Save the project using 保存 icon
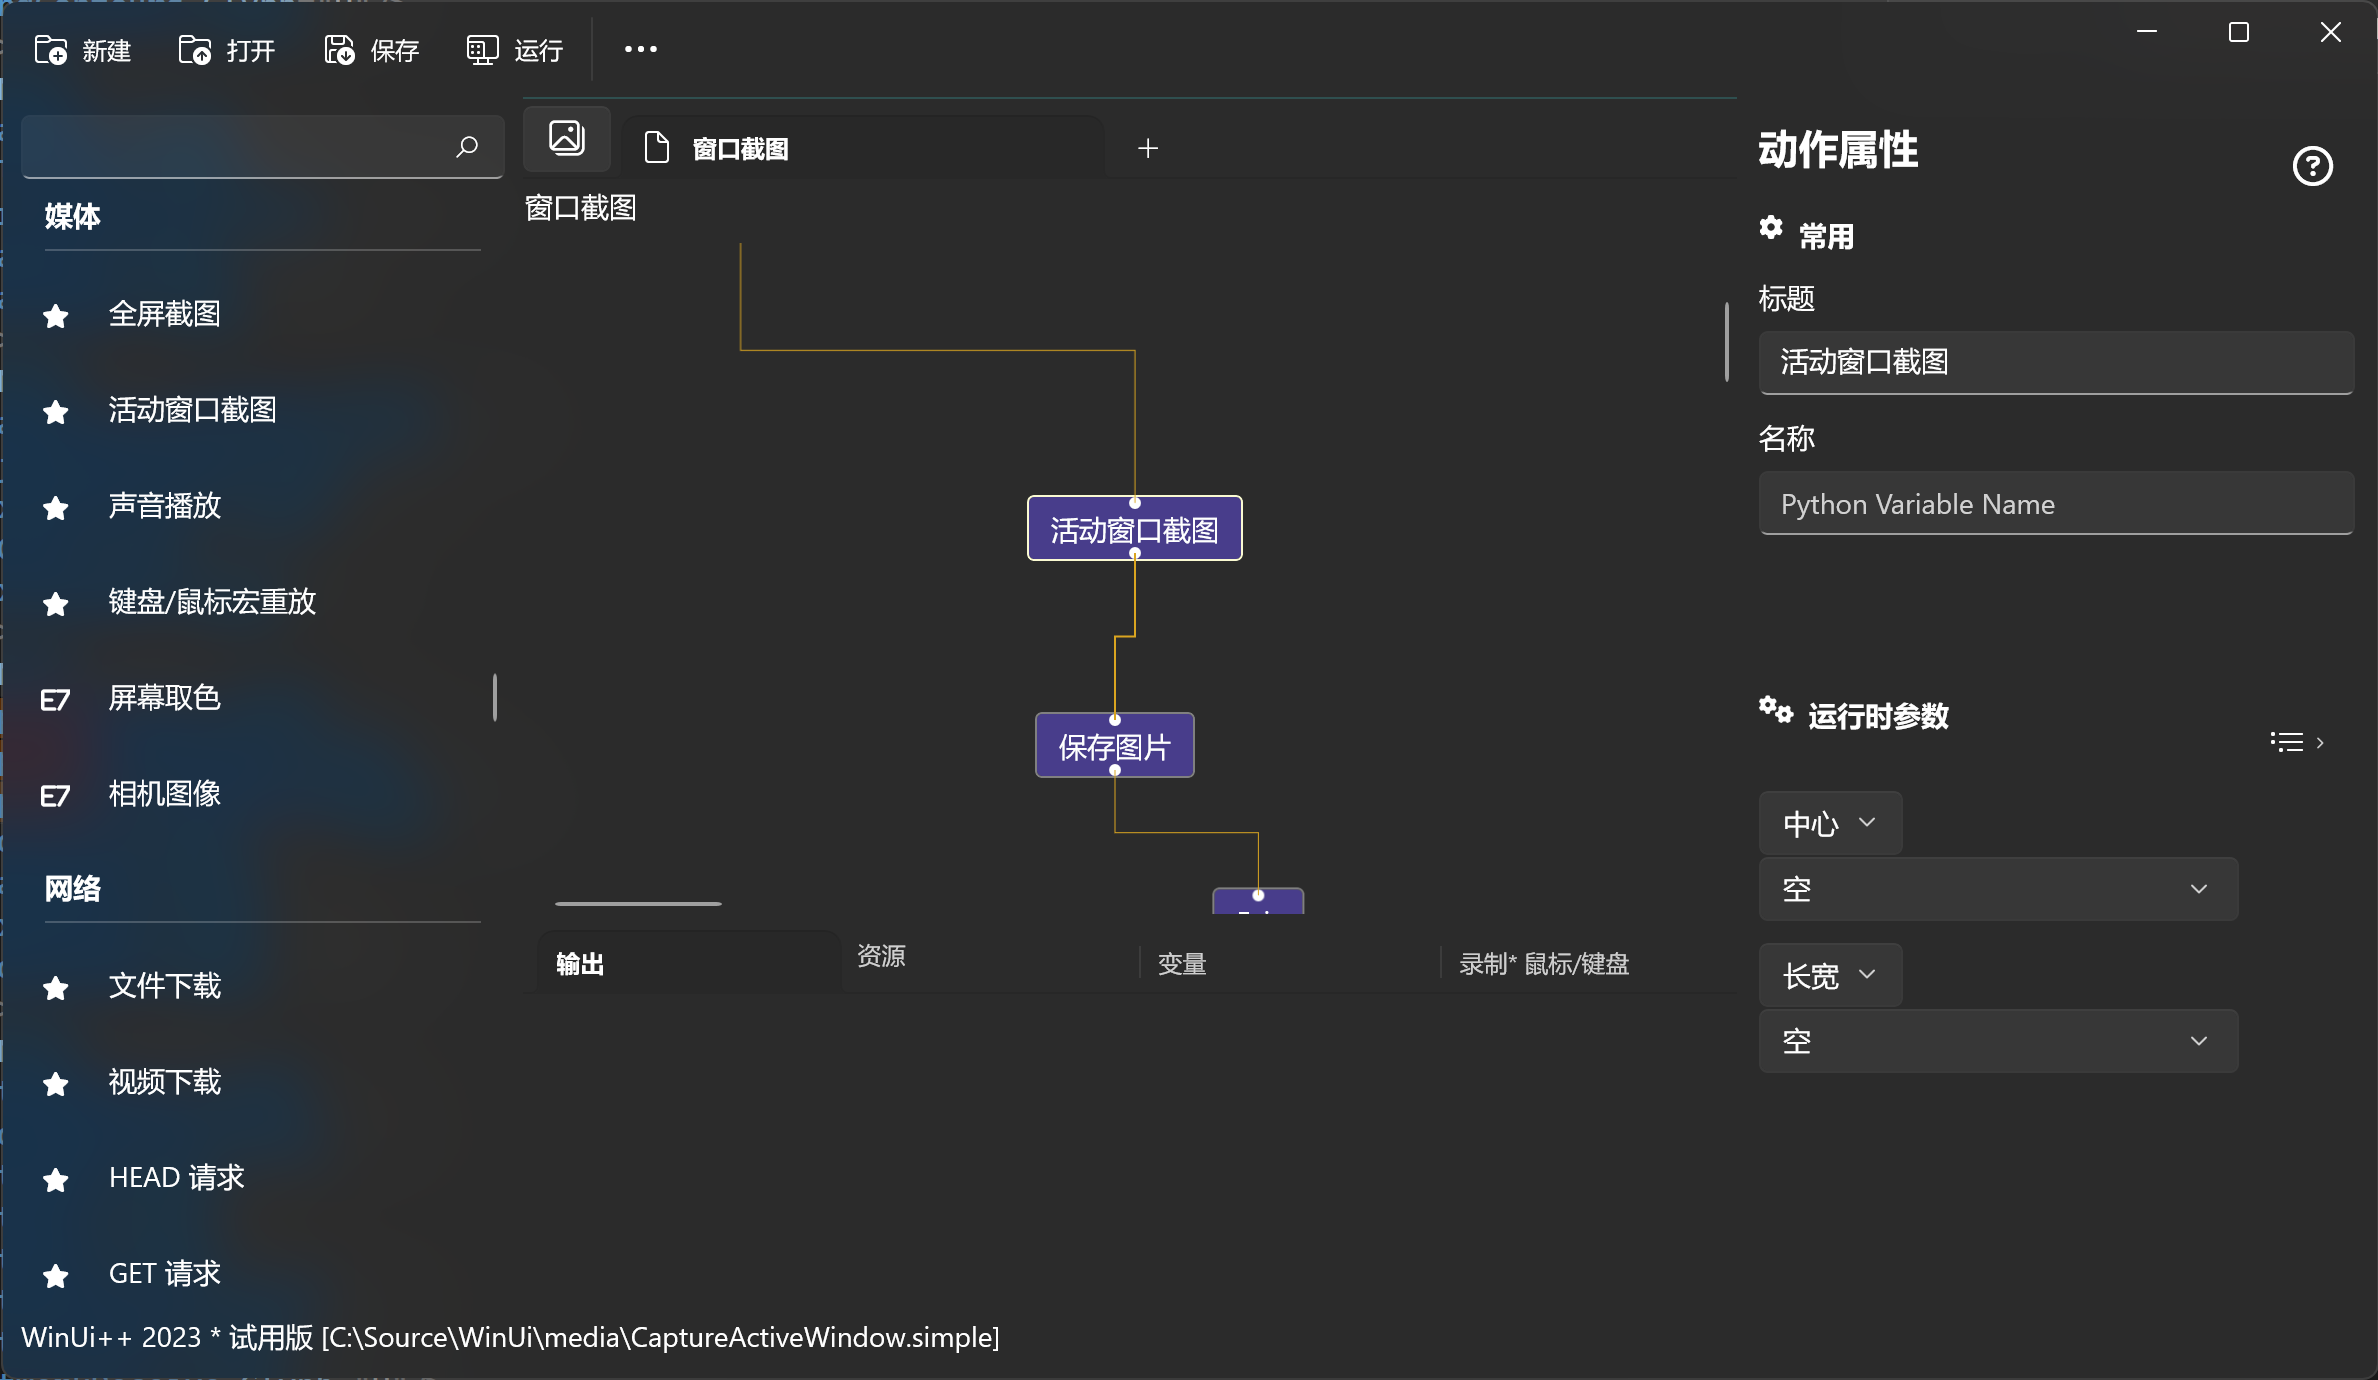The height and width of the screenshot is (1380, 2378). (338, 49)
